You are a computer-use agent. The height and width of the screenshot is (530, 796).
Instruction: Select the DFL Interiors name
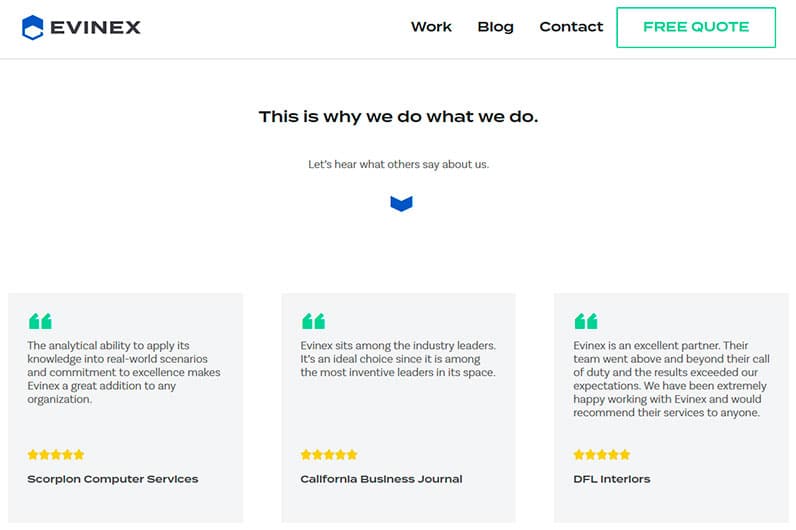click(x=612, y=479)
